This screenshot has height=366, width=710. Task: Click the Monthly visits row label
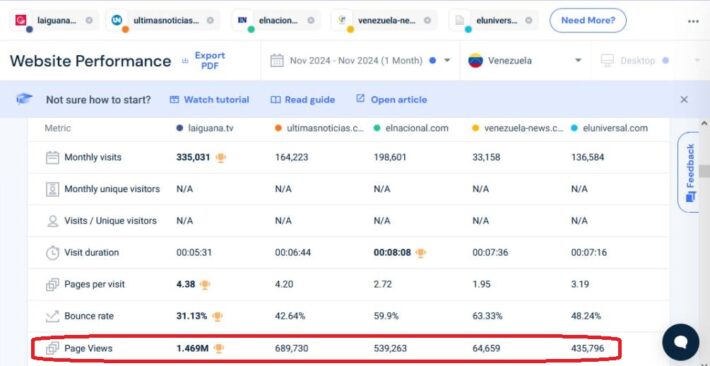coord(93,158)
